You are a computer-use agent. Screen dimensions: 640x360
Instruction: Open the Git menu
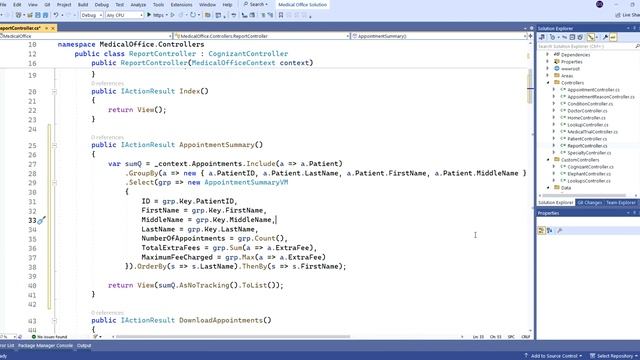pyautogui.click(x=47, y=4)
